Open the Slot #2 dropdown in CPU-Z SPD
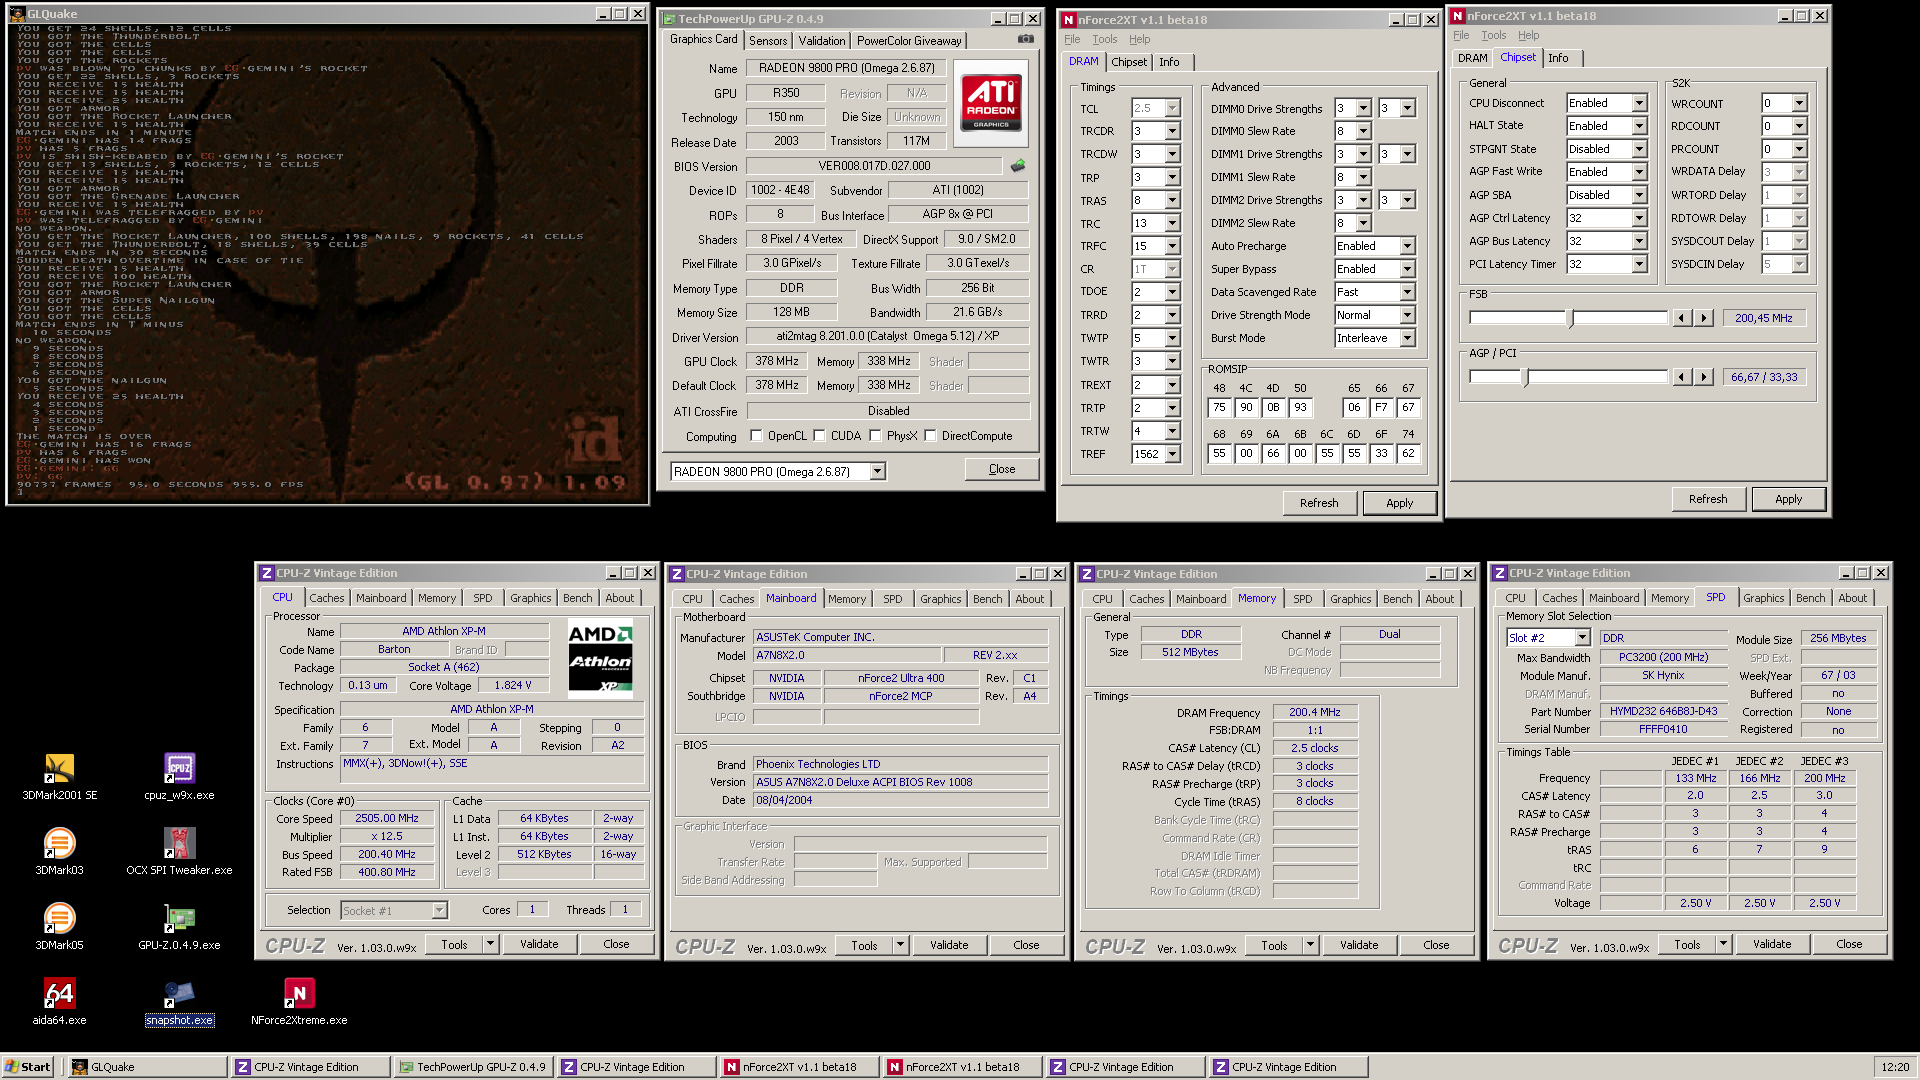This screenshot has height=1080, width=1920. coord(1582,638)
